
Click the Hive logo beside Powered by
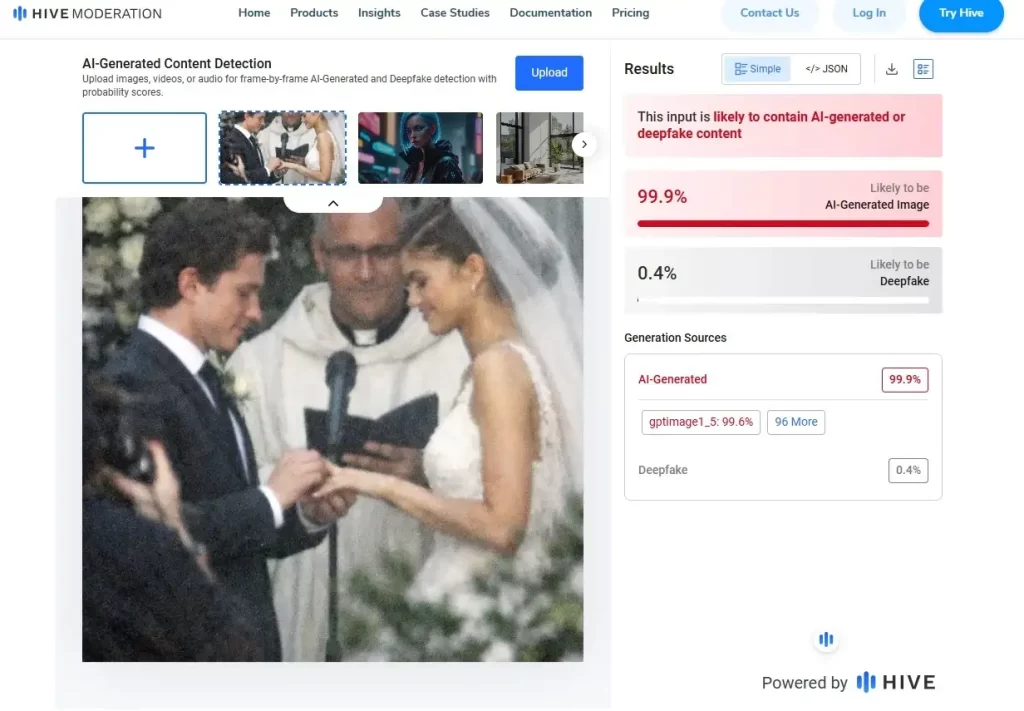[896, 683]
